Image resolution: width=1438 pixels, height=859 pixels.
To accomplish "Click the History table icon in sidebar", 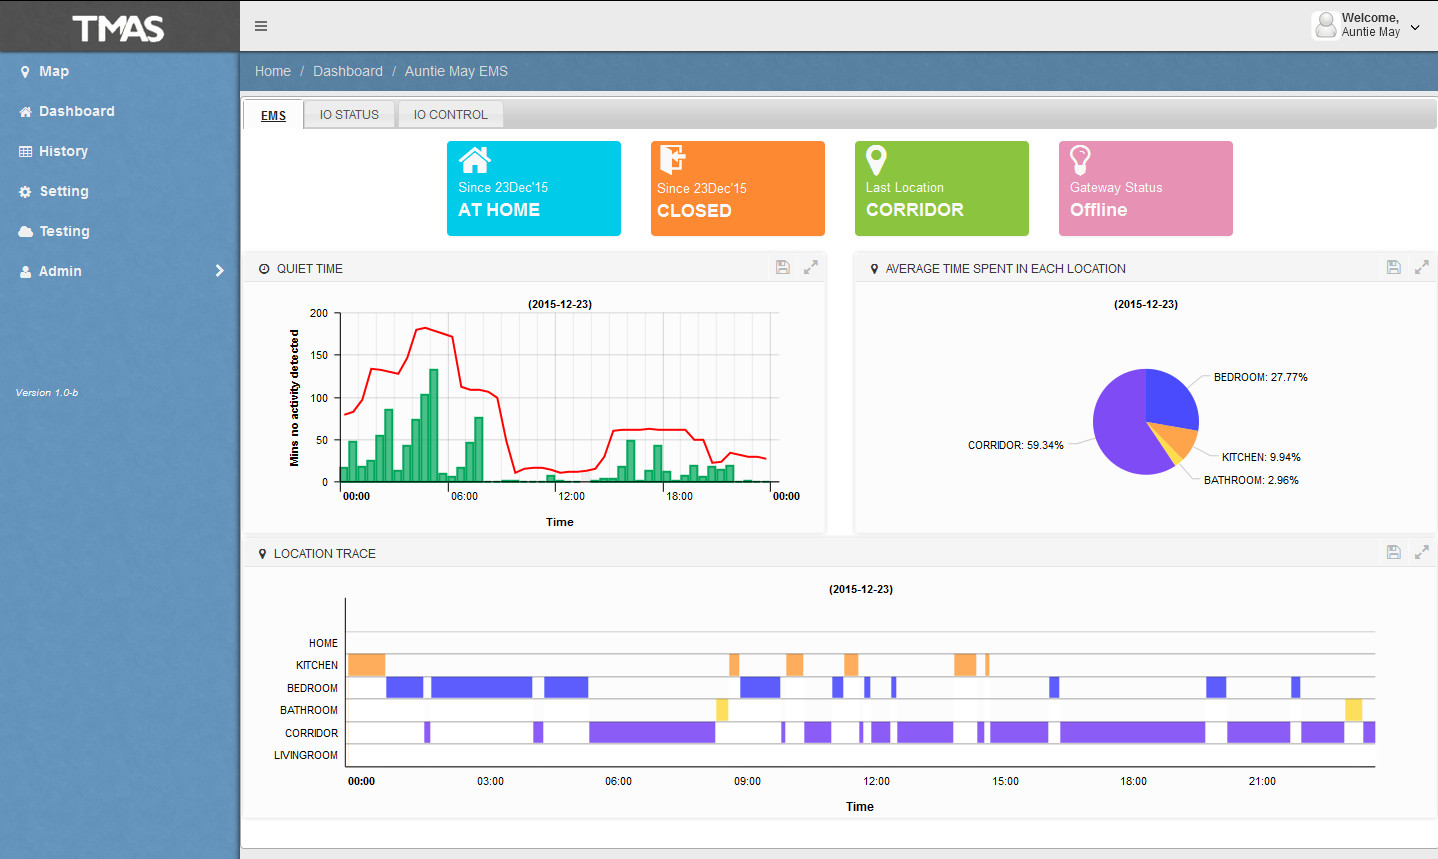I will pos(25,152).
